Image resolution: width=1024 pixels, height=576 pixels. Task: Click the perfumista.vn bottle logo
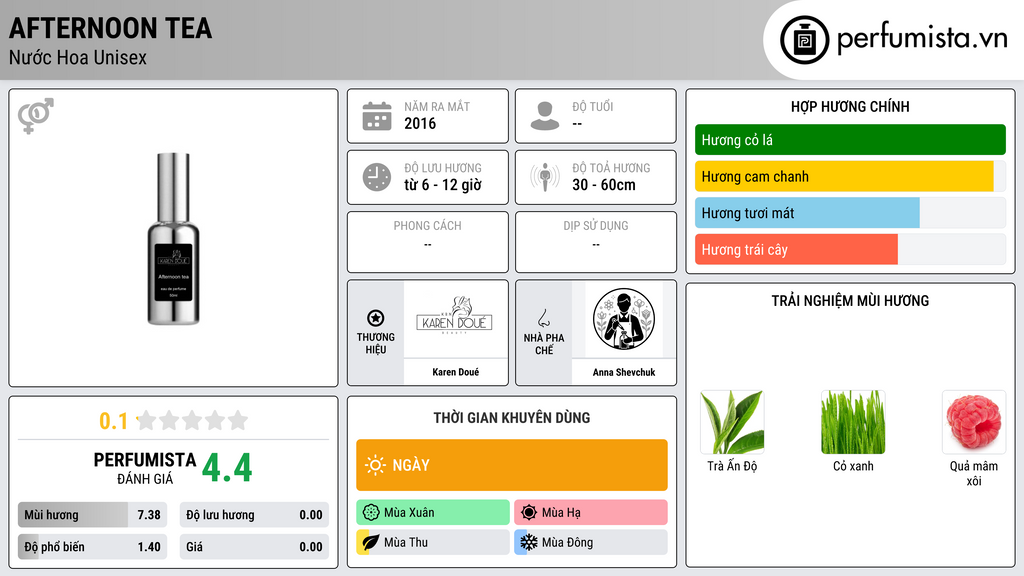(805, 40)
